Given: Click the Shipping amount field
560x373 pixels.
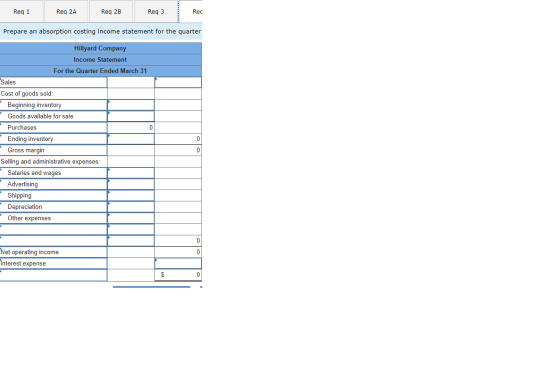Looking at the screenshot, I should pos(131,195).
